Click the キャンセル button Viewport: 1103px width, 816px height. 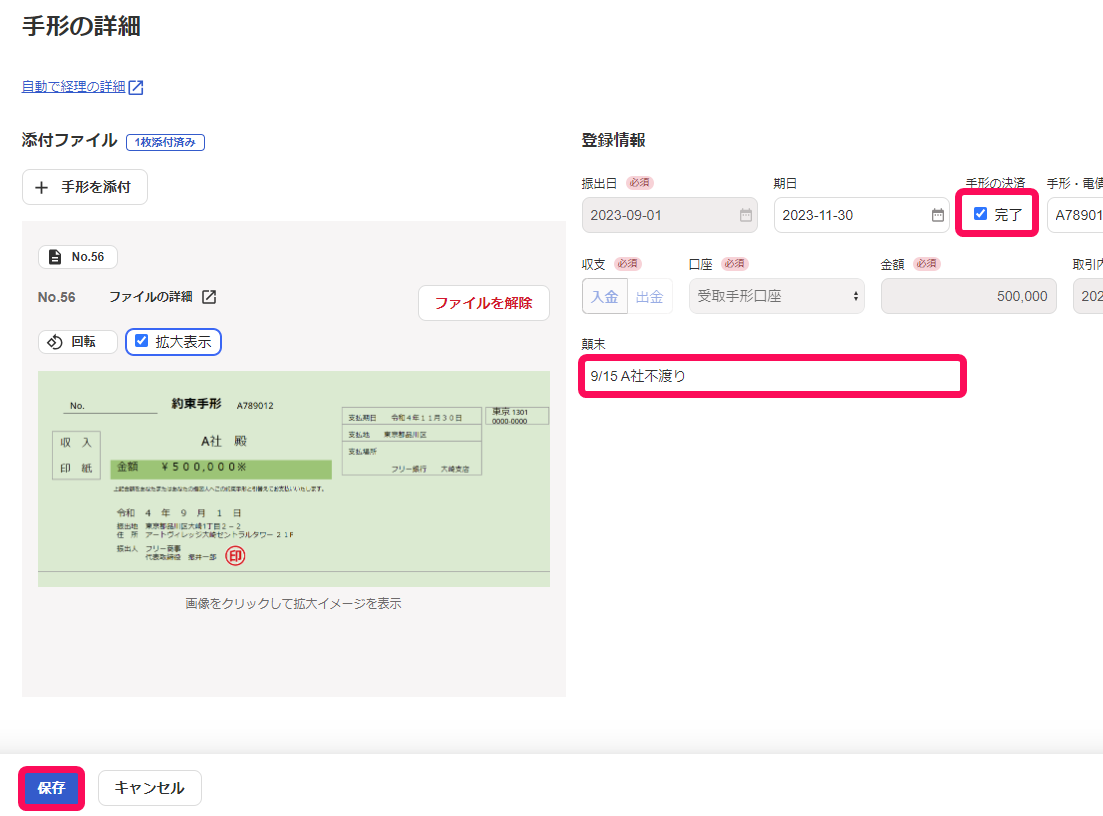[150, 788]
